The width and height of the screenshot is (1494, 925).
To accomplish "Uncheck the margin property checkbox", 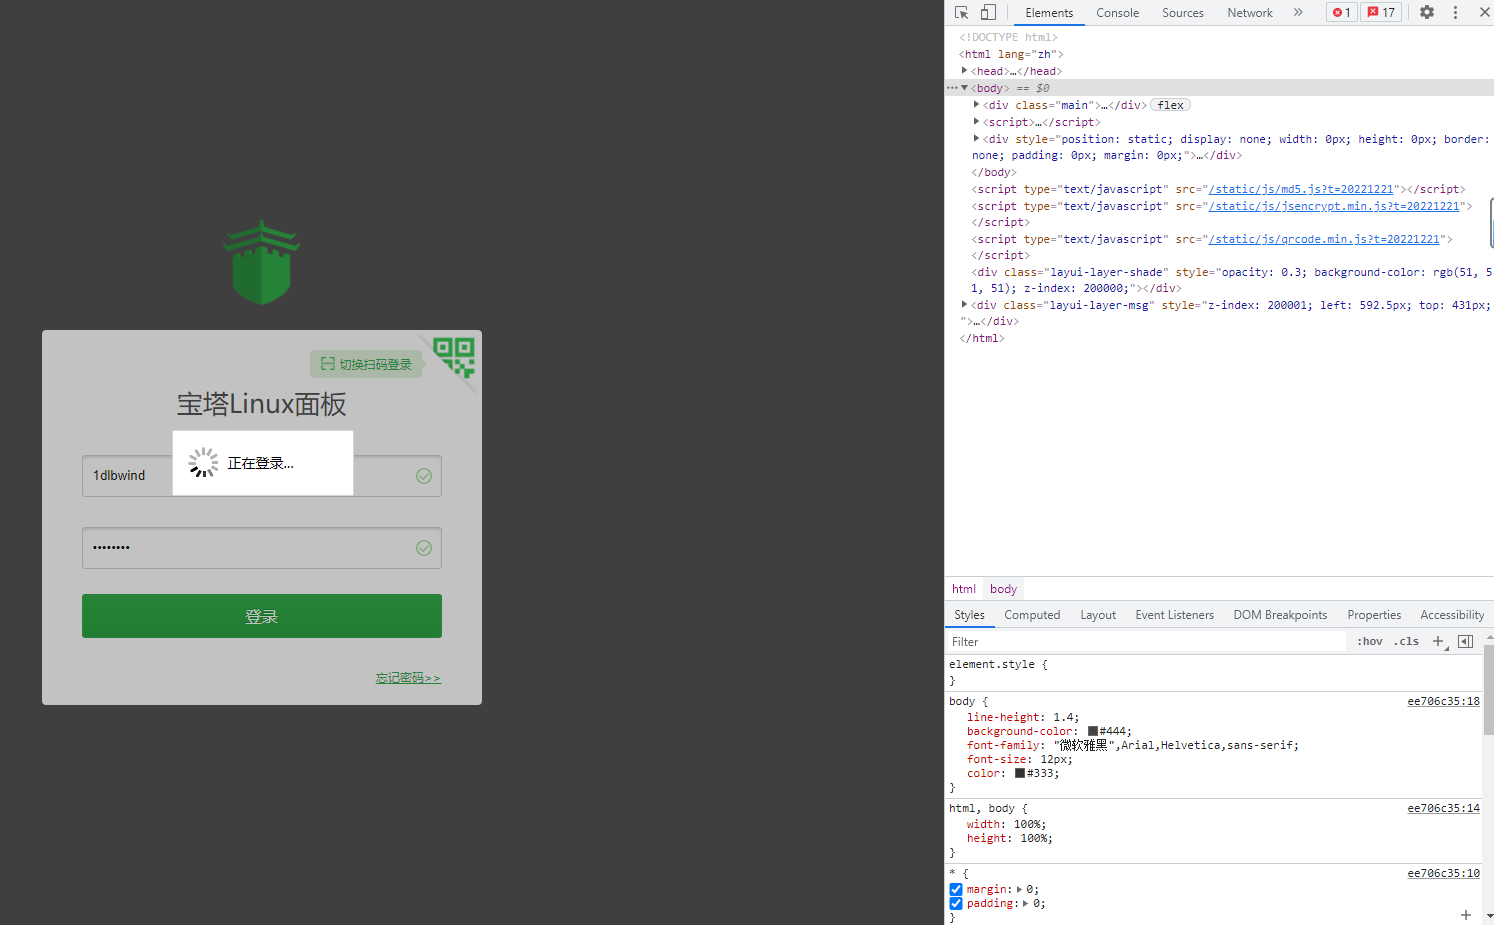I will click(x=956, y=889).
